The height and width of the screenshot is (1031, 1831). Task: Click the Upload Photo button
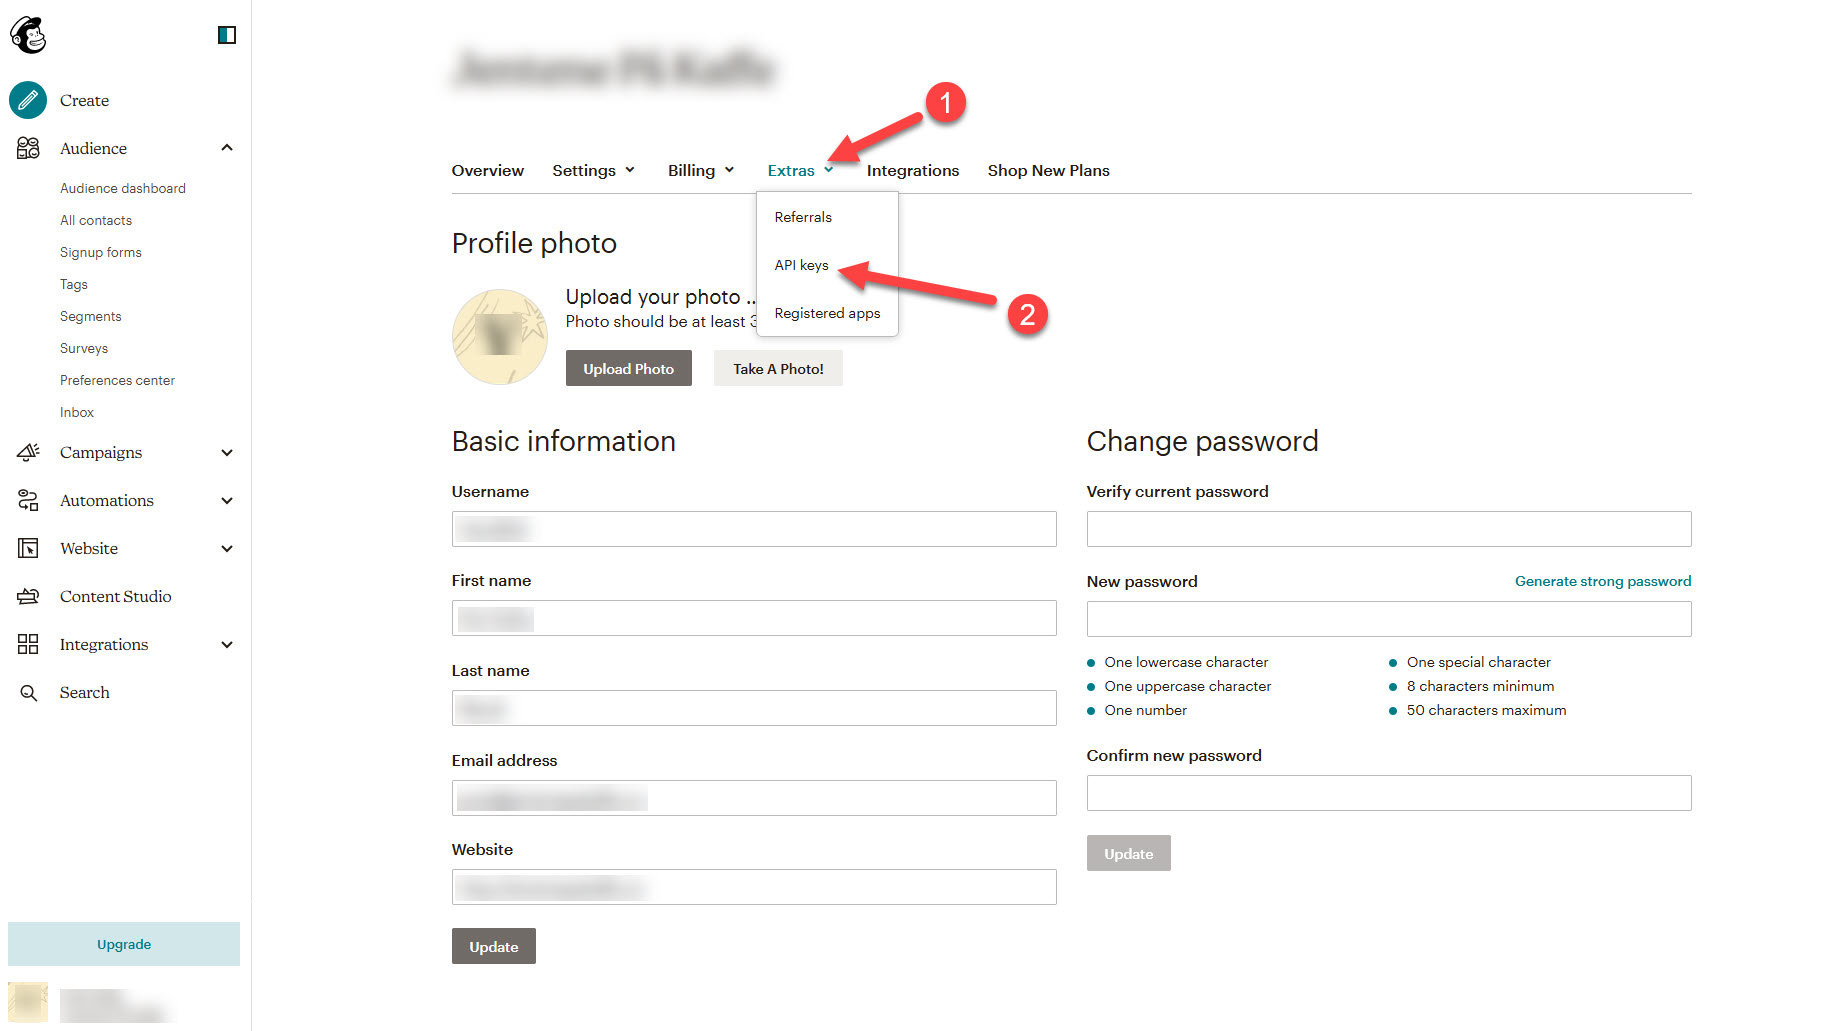pos(628,369)
